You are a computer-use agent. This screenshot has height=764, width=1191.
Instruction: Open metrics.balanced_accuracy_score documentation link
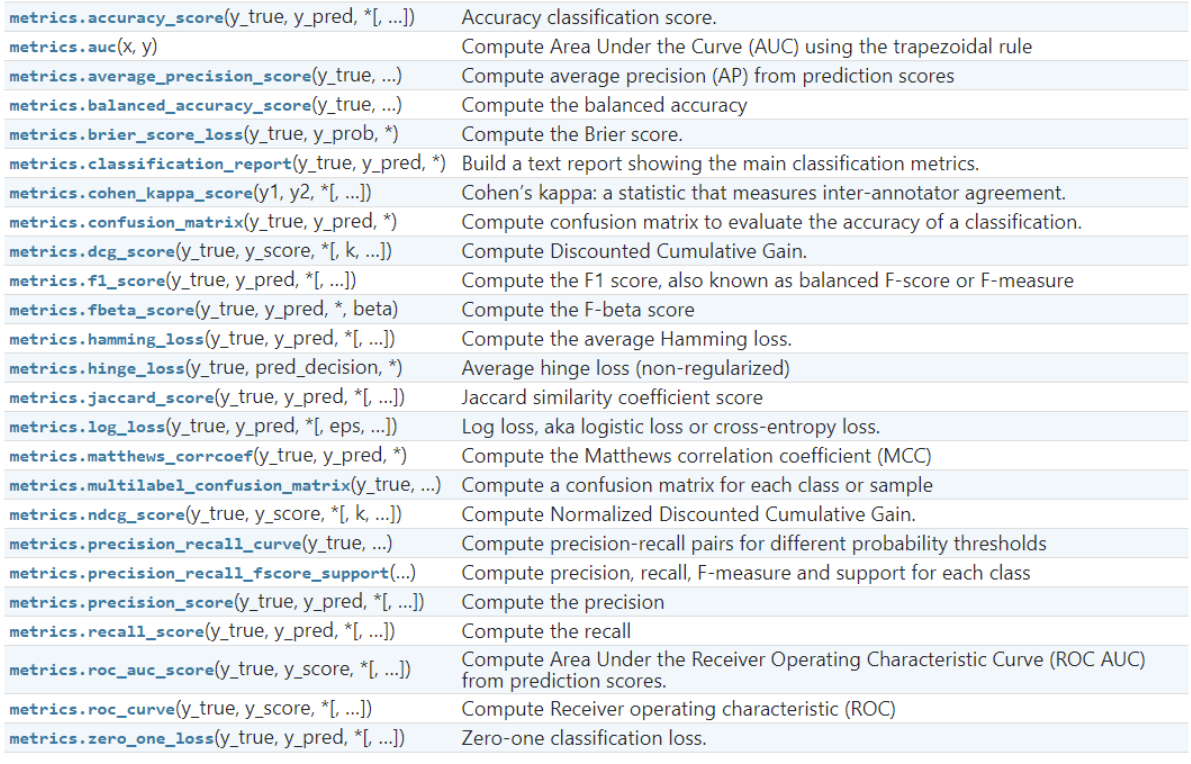point(160,106)
